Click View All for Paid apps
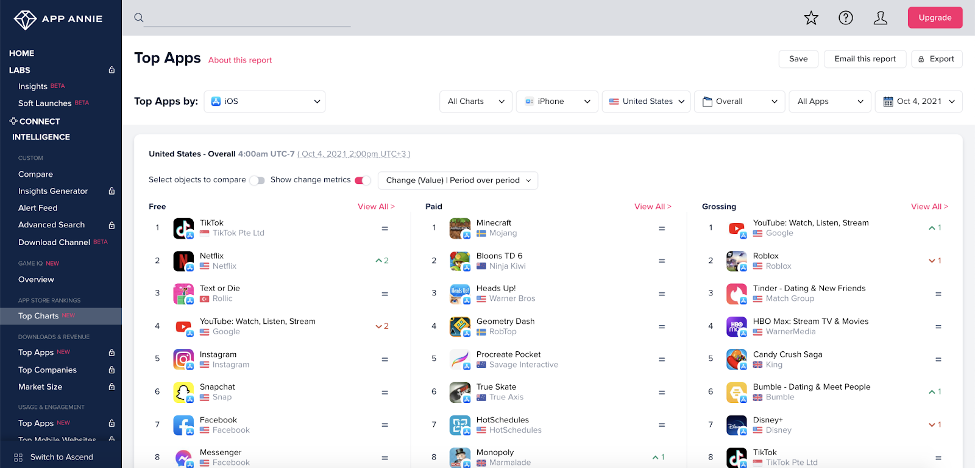Image resolution: width=977 pixels, height=468 pixels. coord(652,207)
